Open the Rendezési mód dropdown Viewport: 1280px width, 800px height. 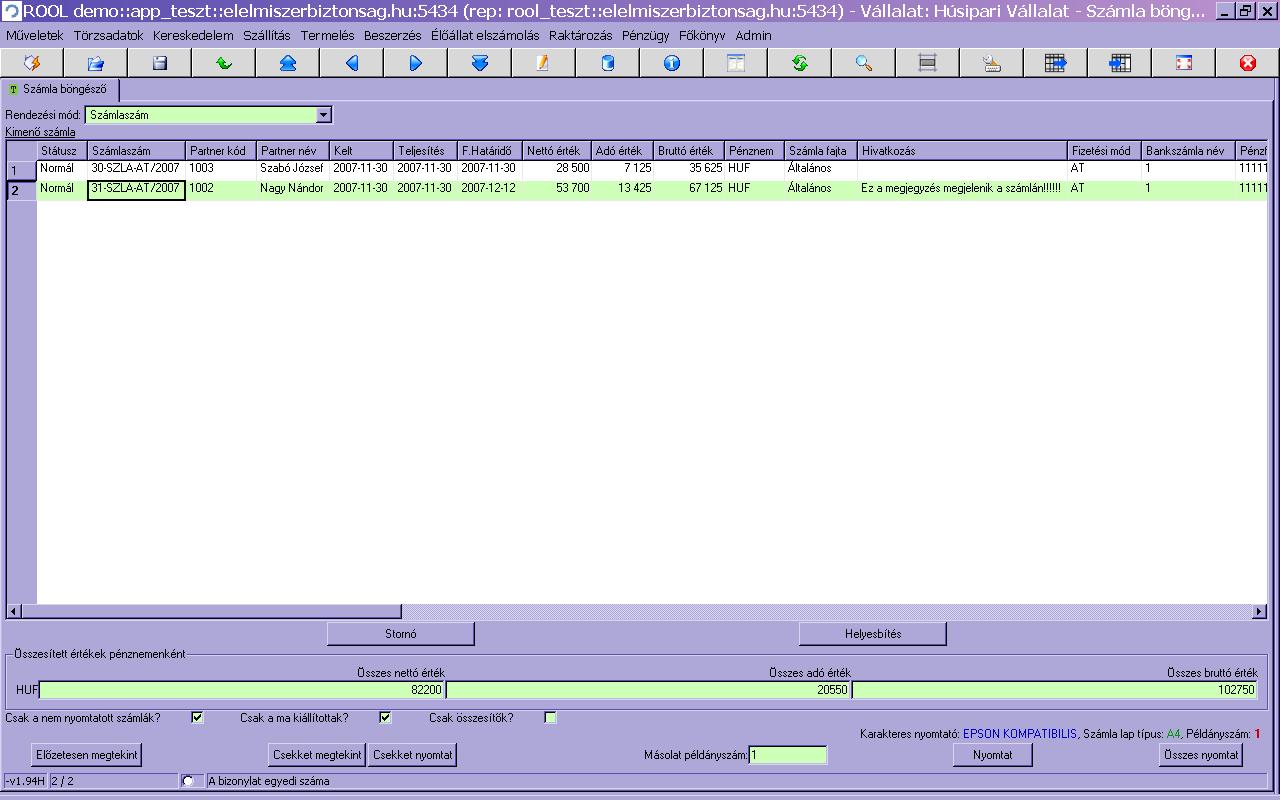[x=323, y=115]
